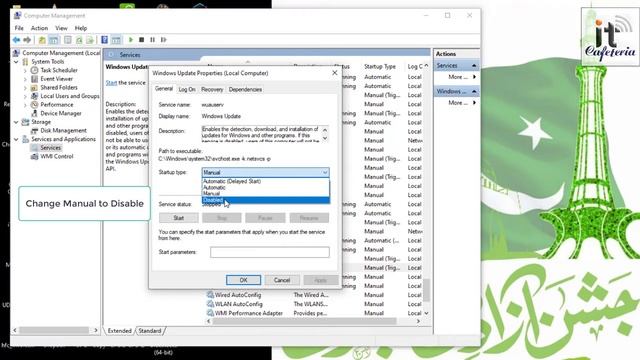The image size is (640, 360).
Task: Switch to the Log On tab
Action: click(x=187, y=89)
